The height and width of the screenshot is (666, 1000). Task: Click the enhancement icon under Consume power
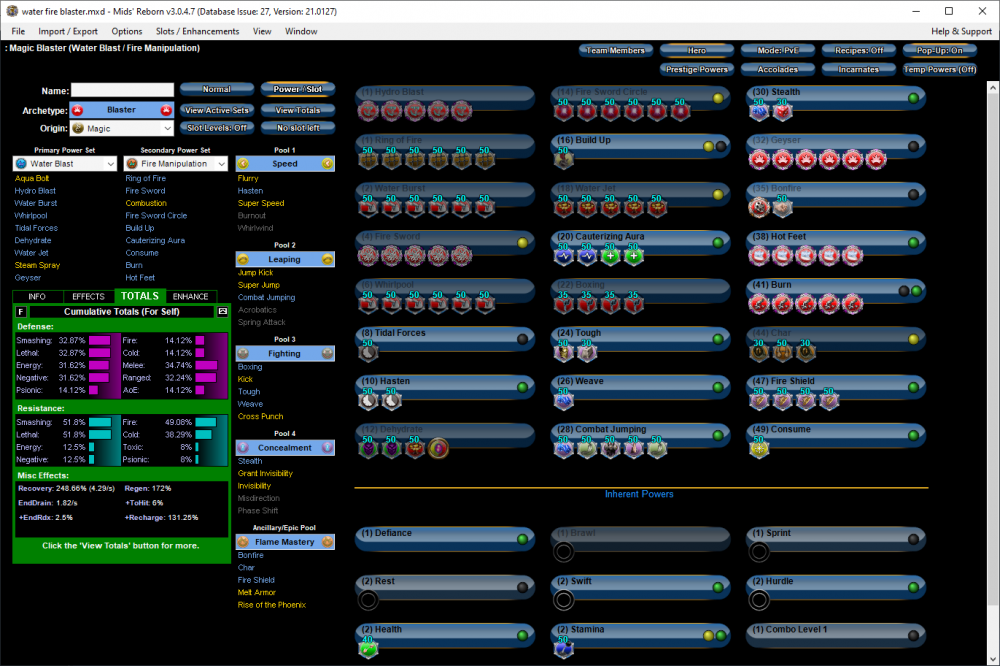pos(759,449)
